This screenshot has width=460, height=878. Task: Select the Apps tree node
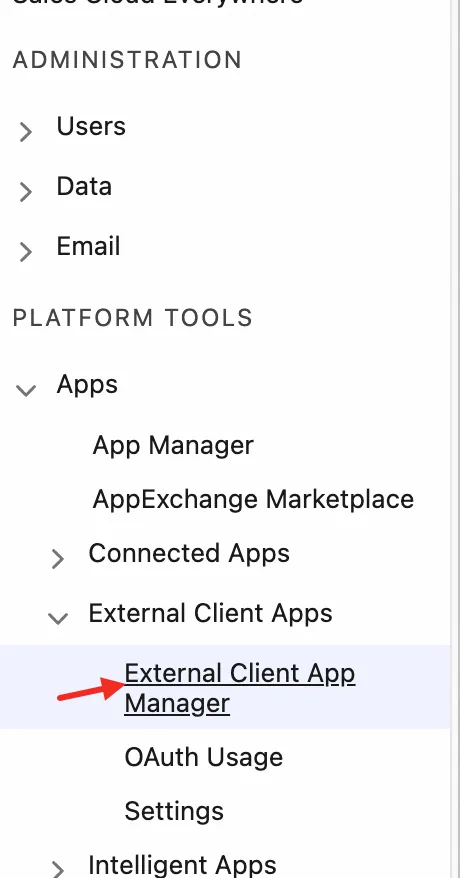pyautogui.click(x=87, y=385)
